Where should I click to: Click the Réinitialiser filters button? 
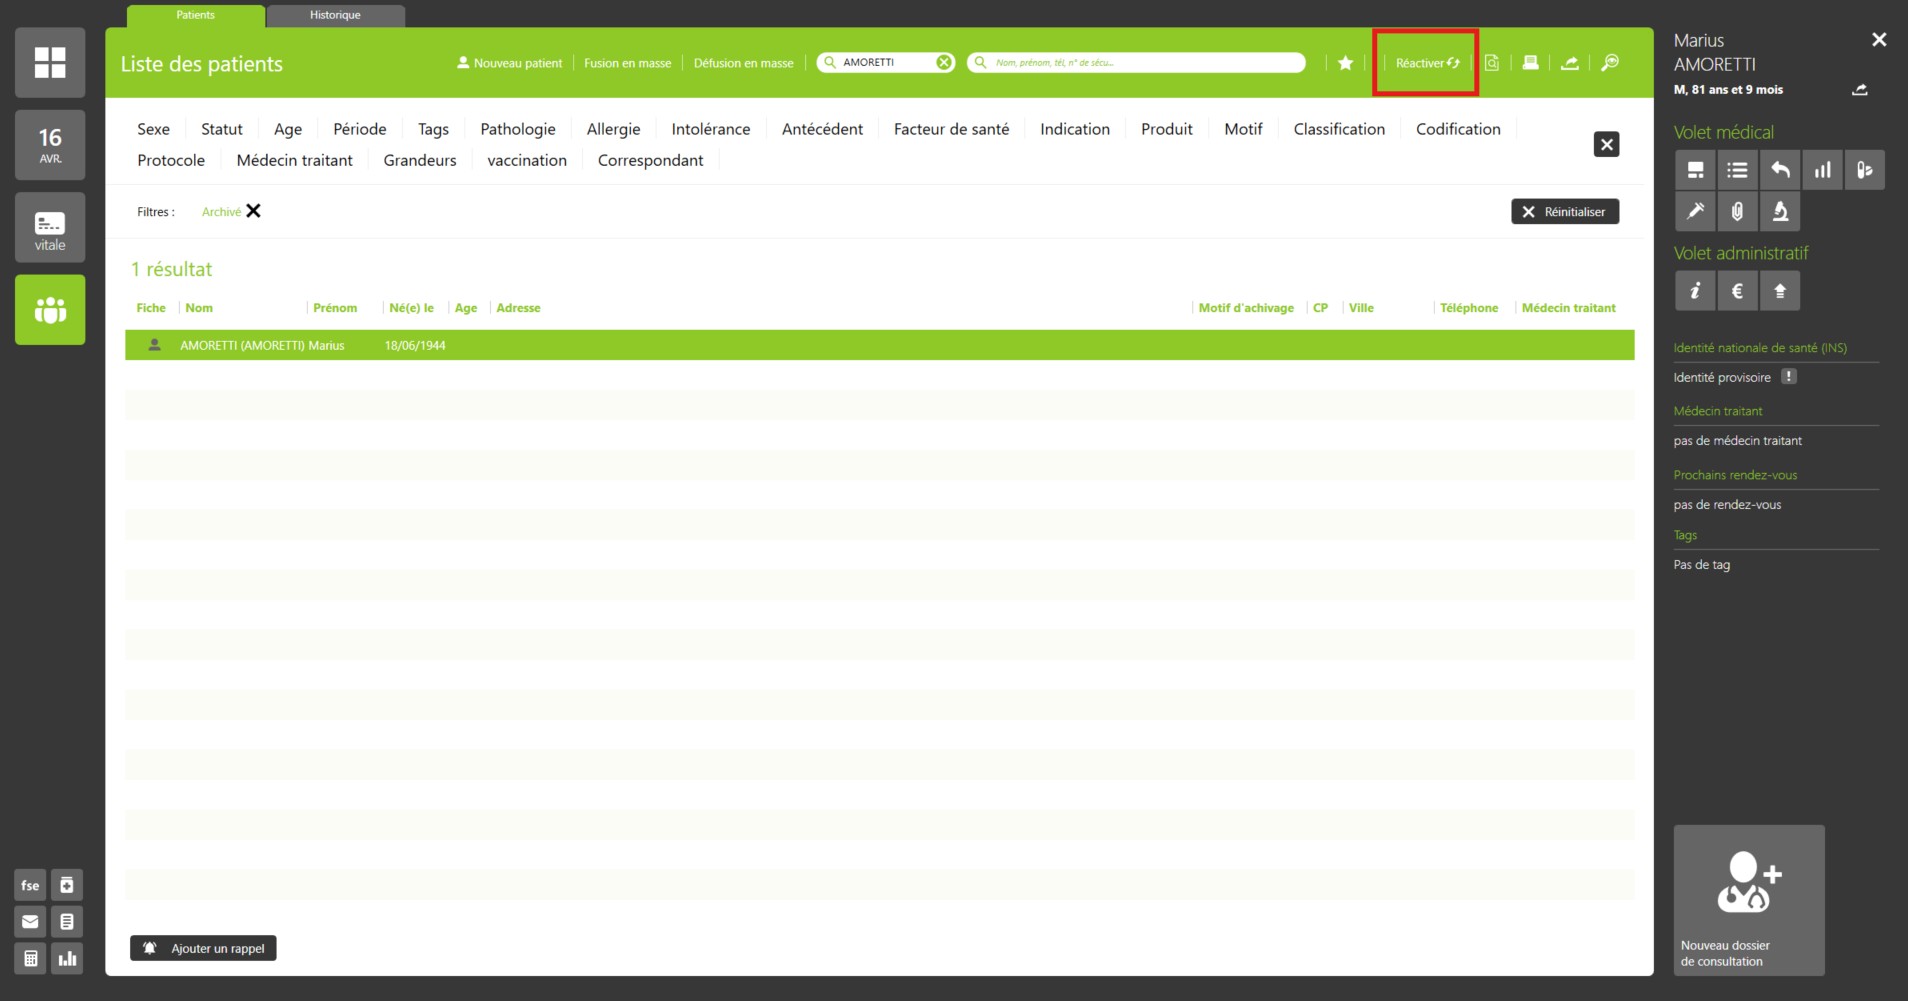1564,212
